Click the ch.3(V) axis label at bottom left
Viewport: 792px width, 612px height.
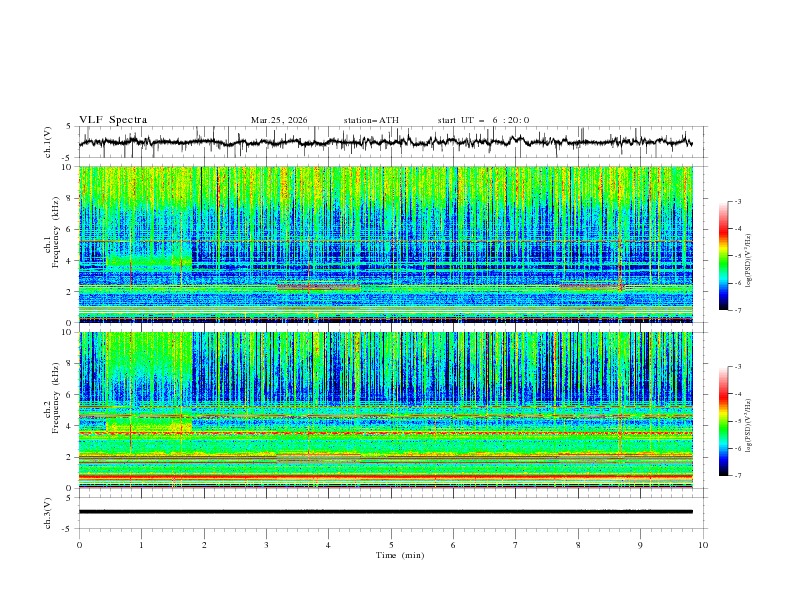pyautogui.click(x=49, y=512)
